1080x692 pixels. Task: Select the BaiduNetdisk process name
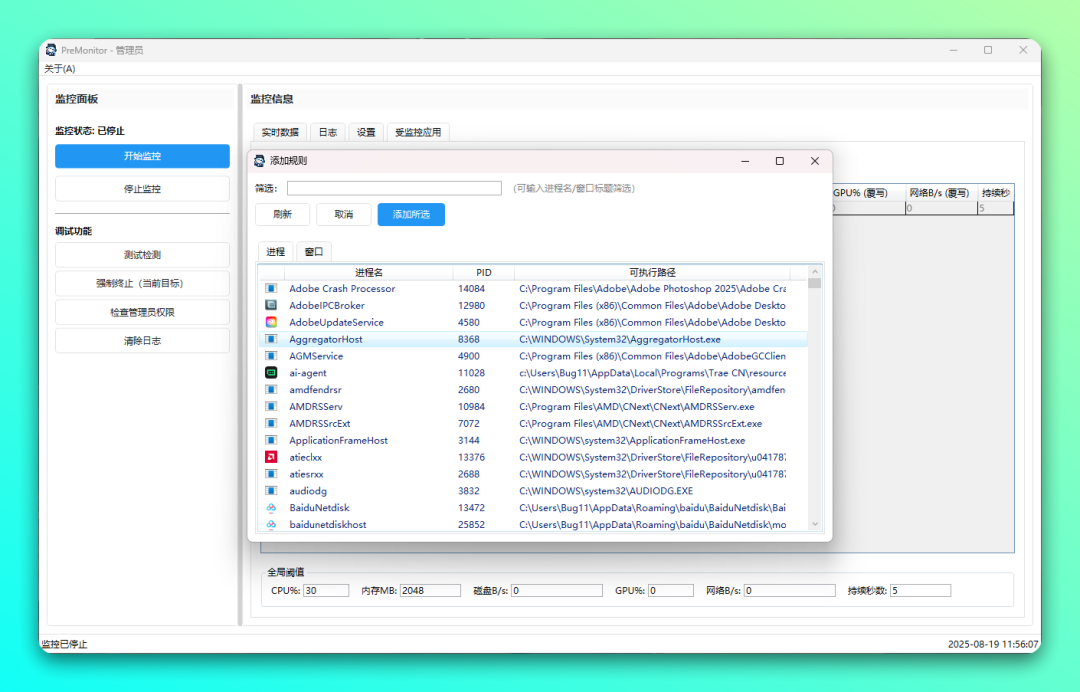coord(320,507)
